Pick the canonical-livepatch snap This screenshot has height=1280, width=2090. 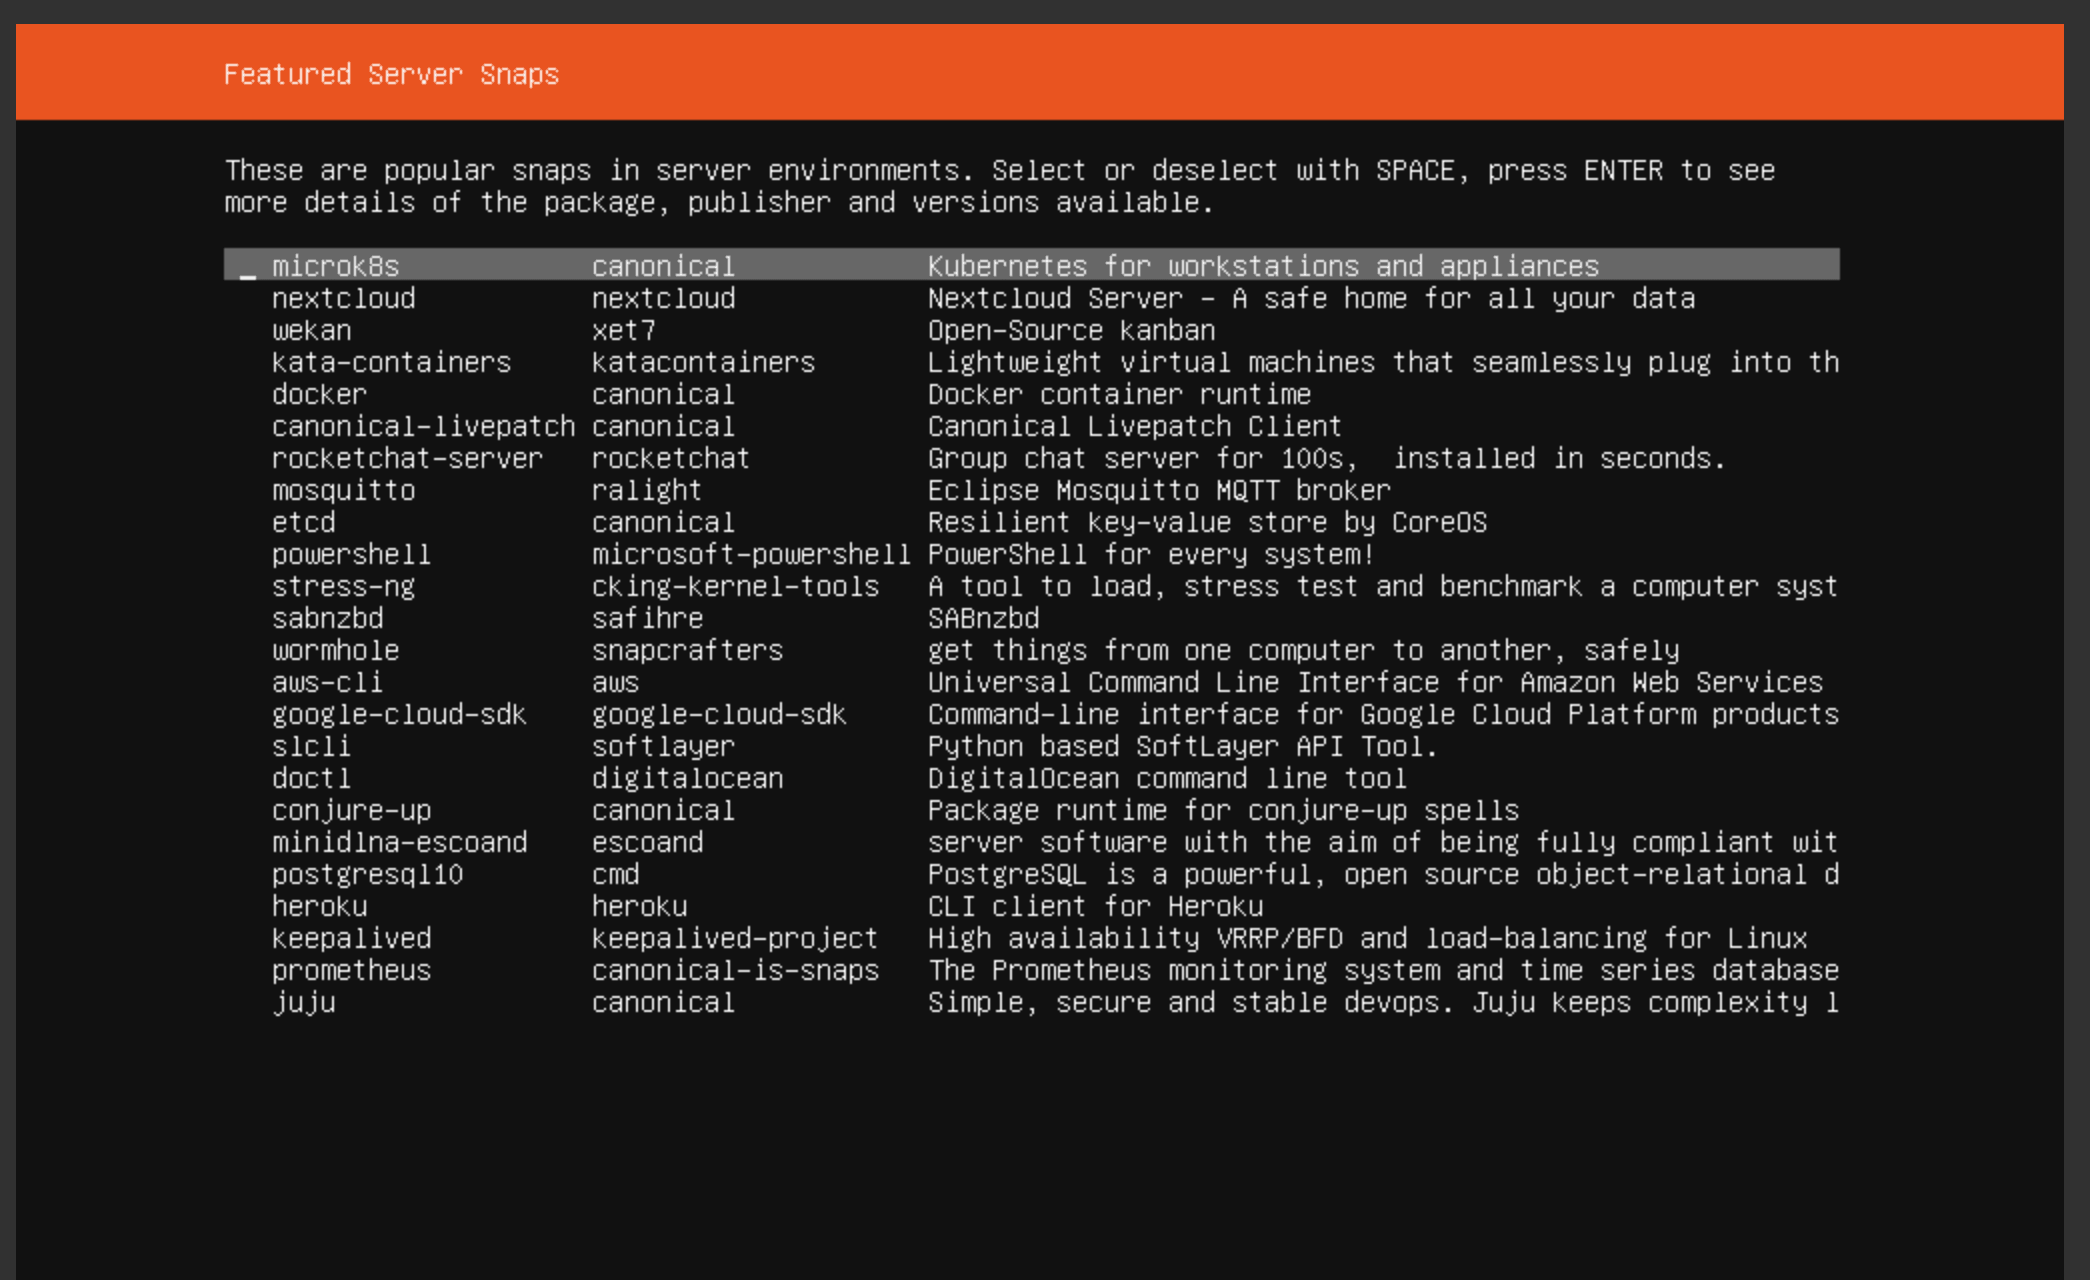423,426
